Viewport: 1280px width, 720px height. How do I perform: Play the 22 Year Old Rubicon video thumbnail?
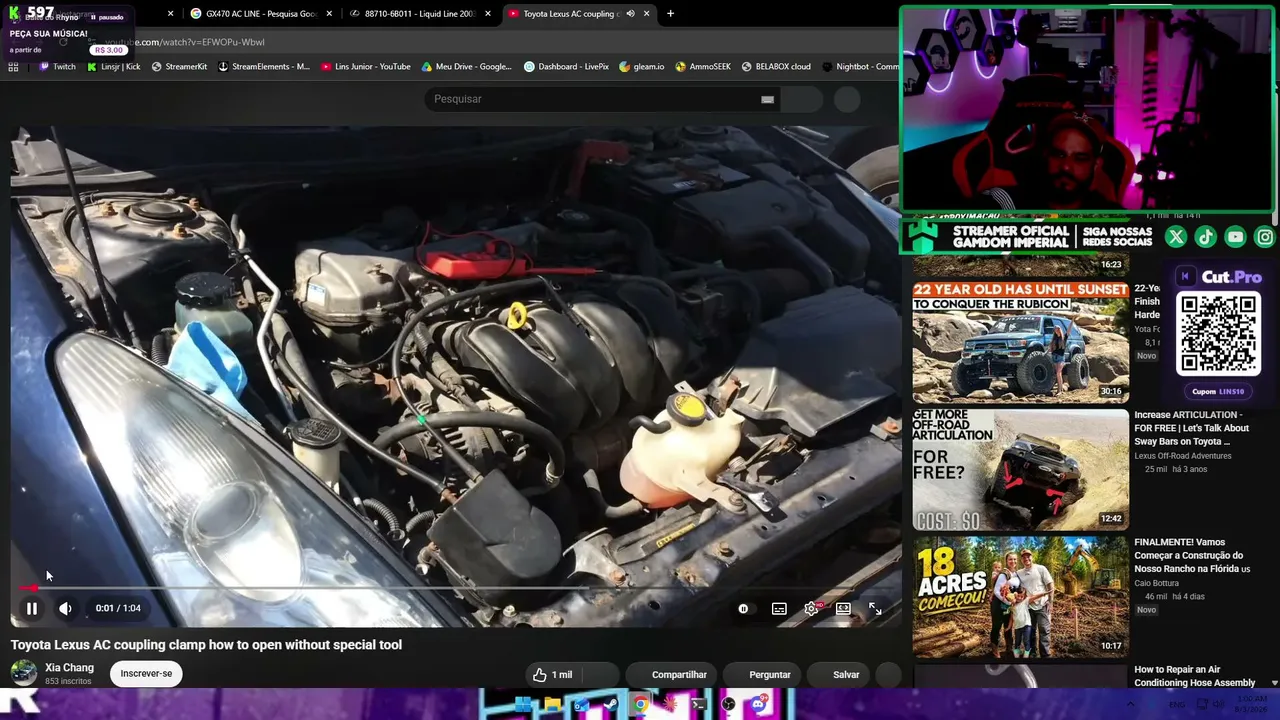(x=1020, y=341)
